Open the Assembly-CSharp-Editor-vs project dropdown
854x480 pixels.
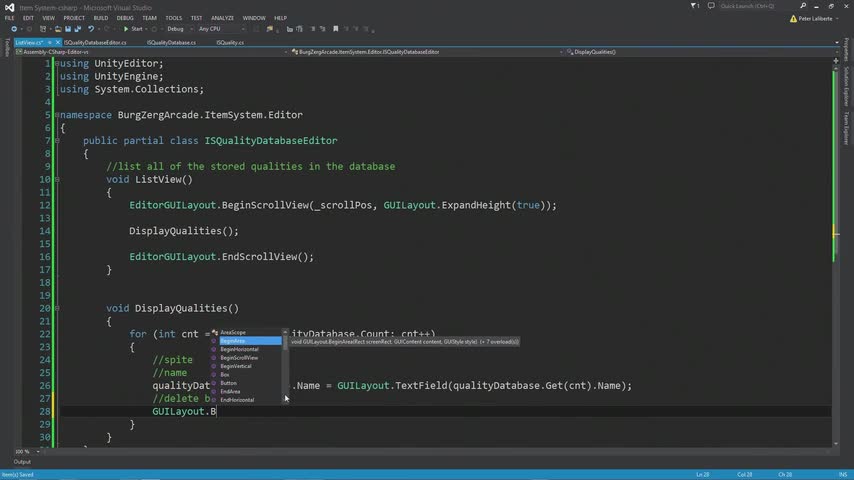(x=151, y=52)
